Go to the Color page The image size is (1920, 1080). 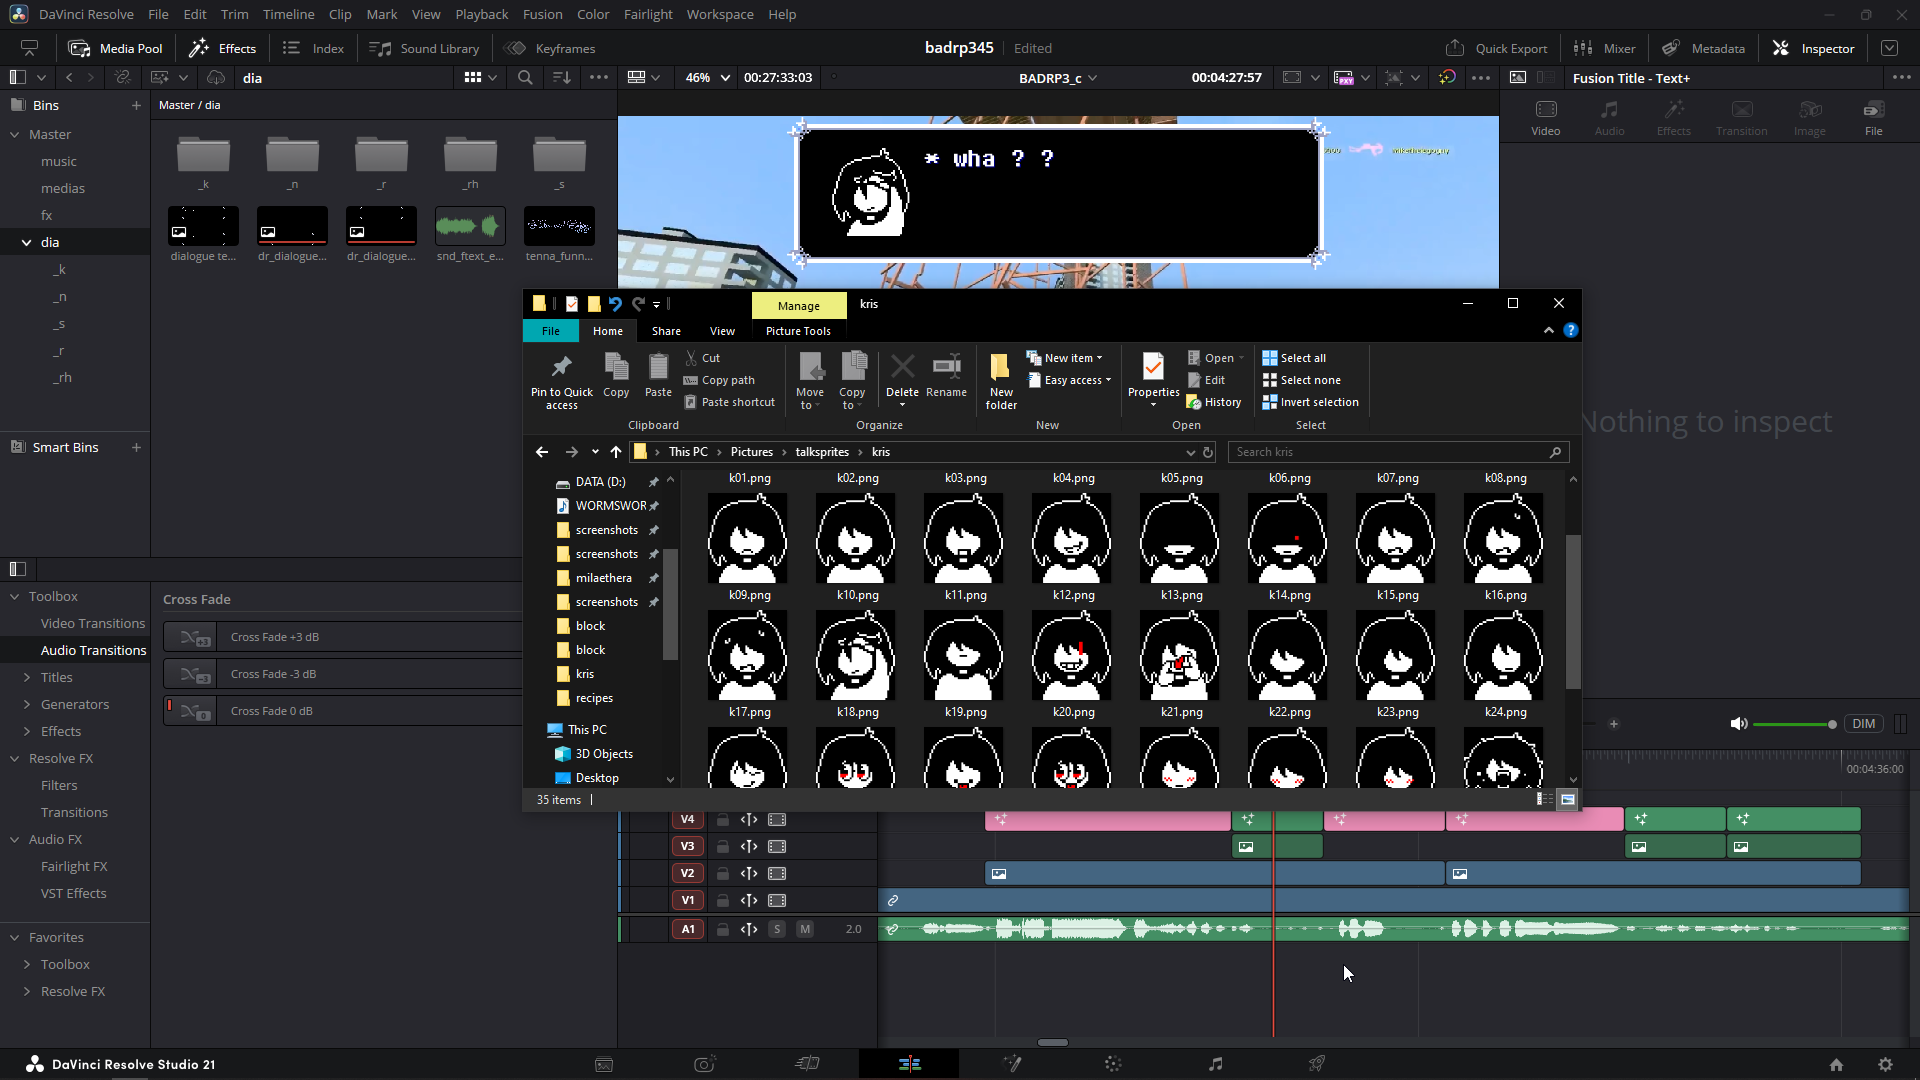[x=1113, y=1064]
